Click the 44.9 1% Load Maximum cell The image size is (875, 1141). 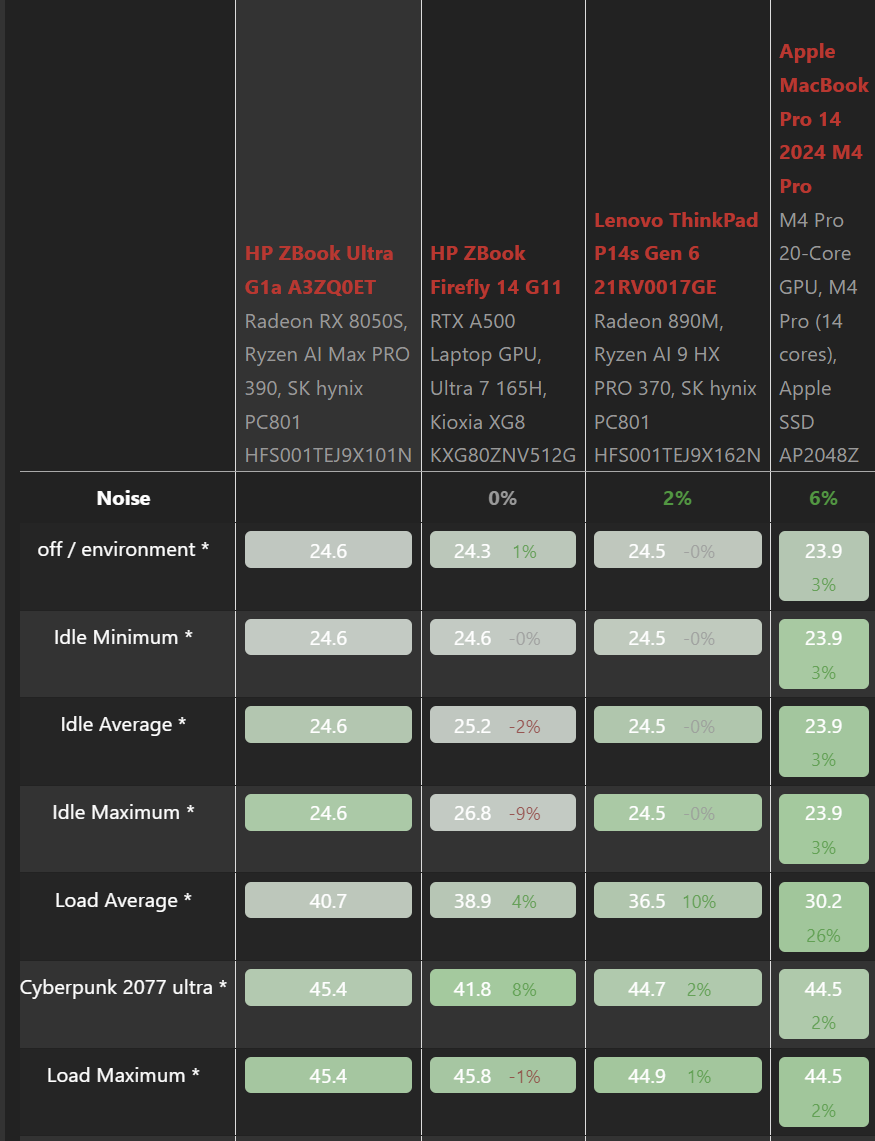(x=678, y=1076)
